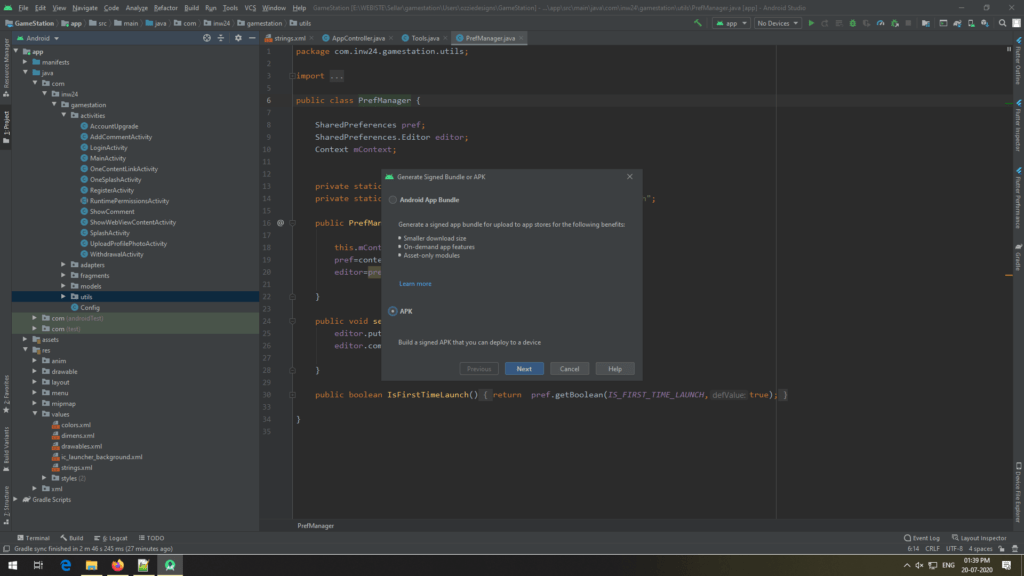Select the APK radio option
The height and width of the screenshot is (576, 1024).
[392, 312]
